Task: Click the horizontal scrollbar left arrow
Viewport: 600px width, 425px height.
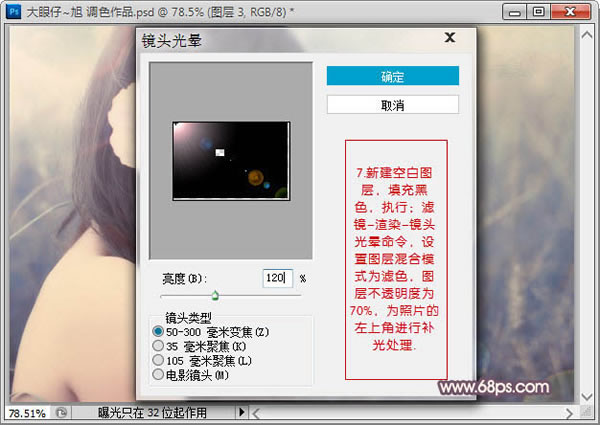Action: tap(255, 412)
